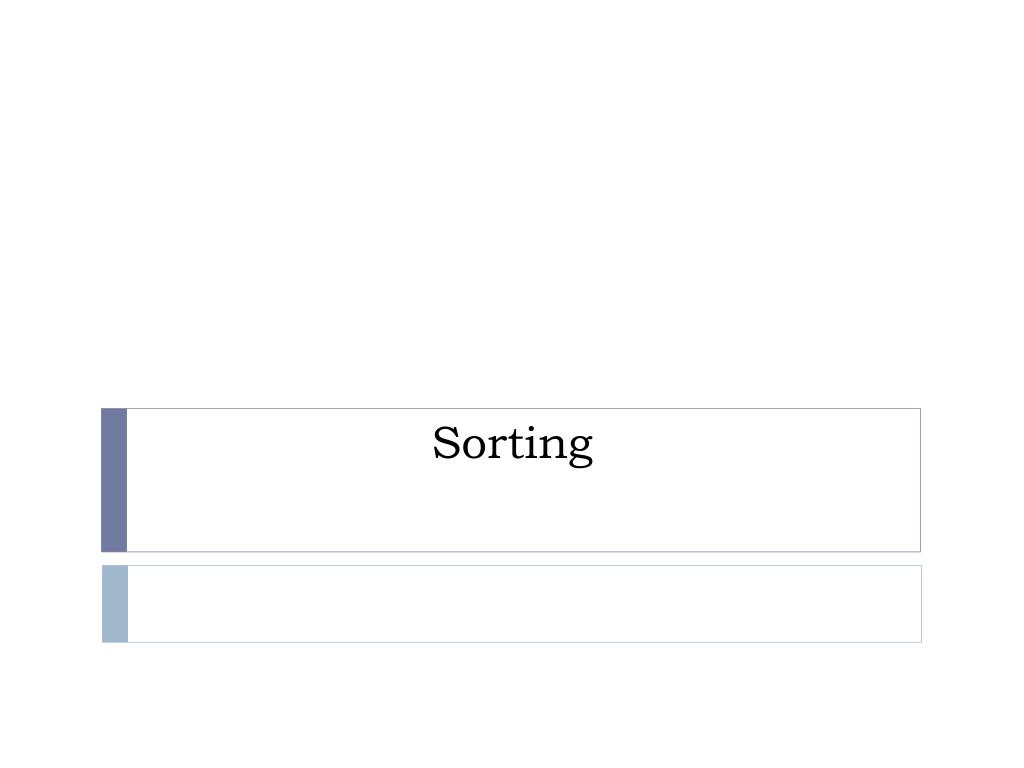Click the title box area right of "Sorting"

756,444
